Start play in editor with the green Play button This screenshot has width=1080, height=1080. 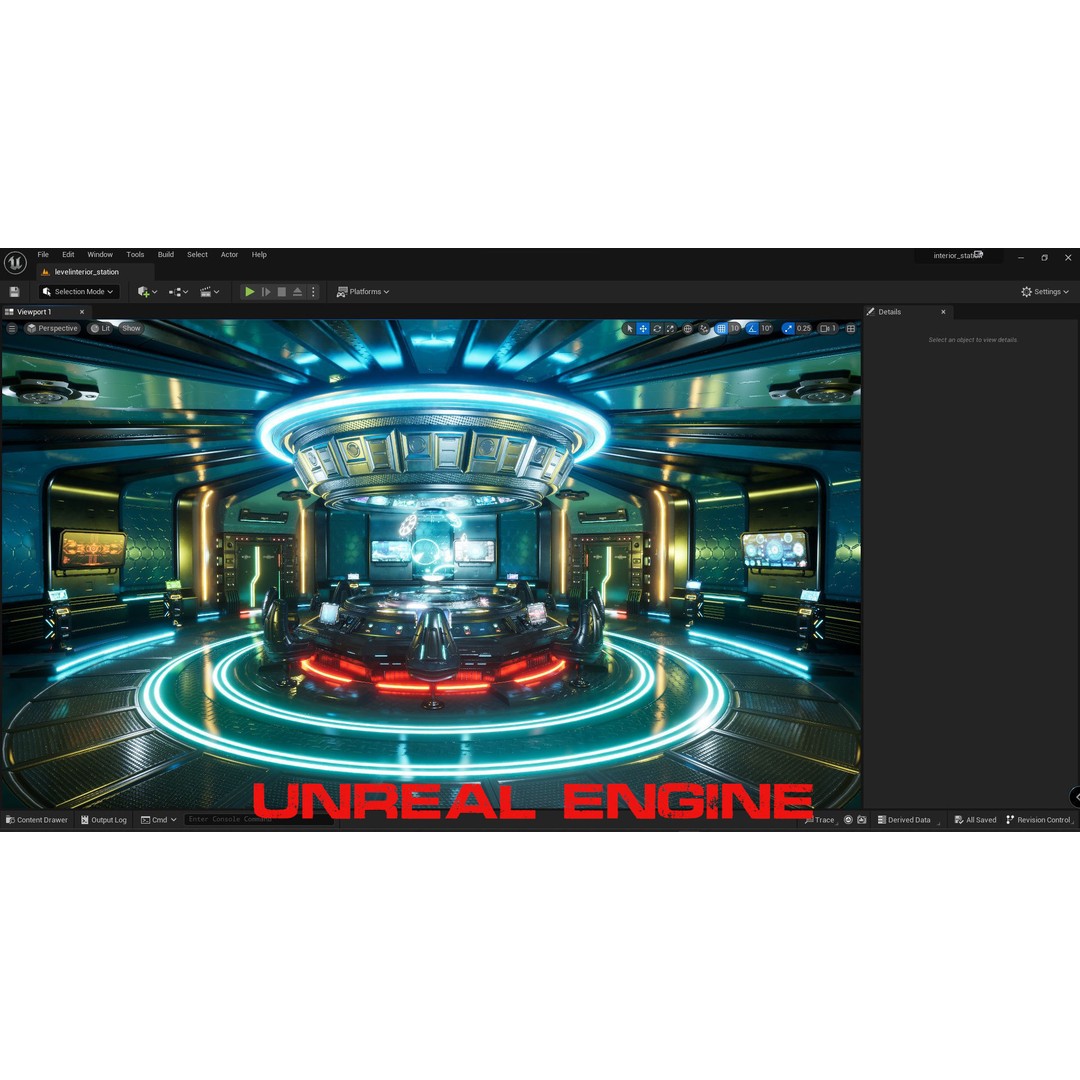249,292
